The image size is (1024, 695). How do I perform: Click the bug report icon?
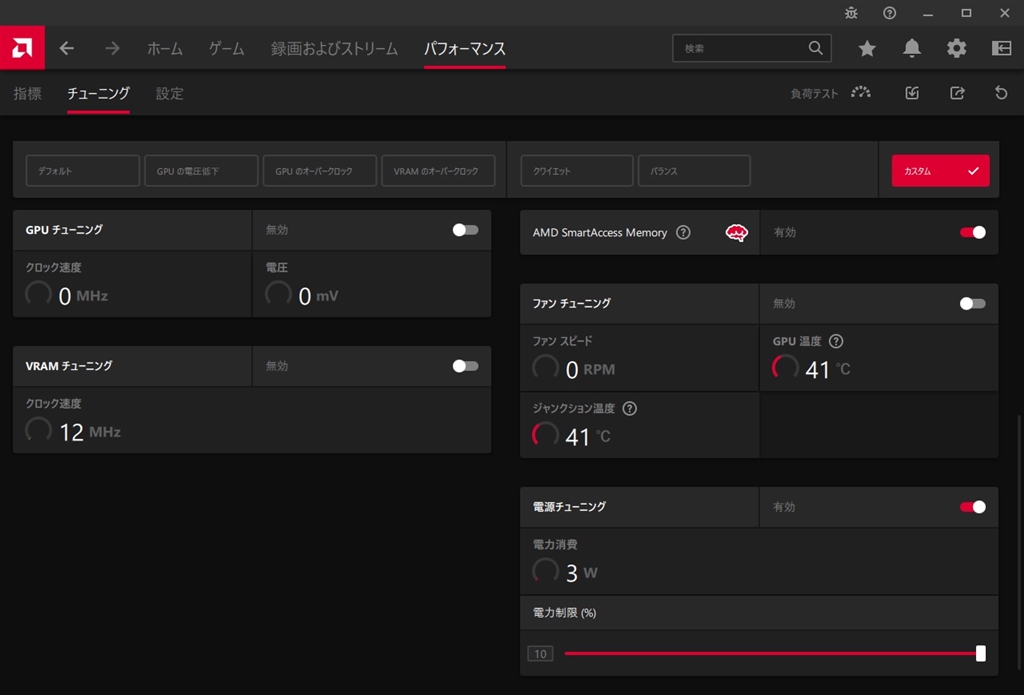[851, 12]
